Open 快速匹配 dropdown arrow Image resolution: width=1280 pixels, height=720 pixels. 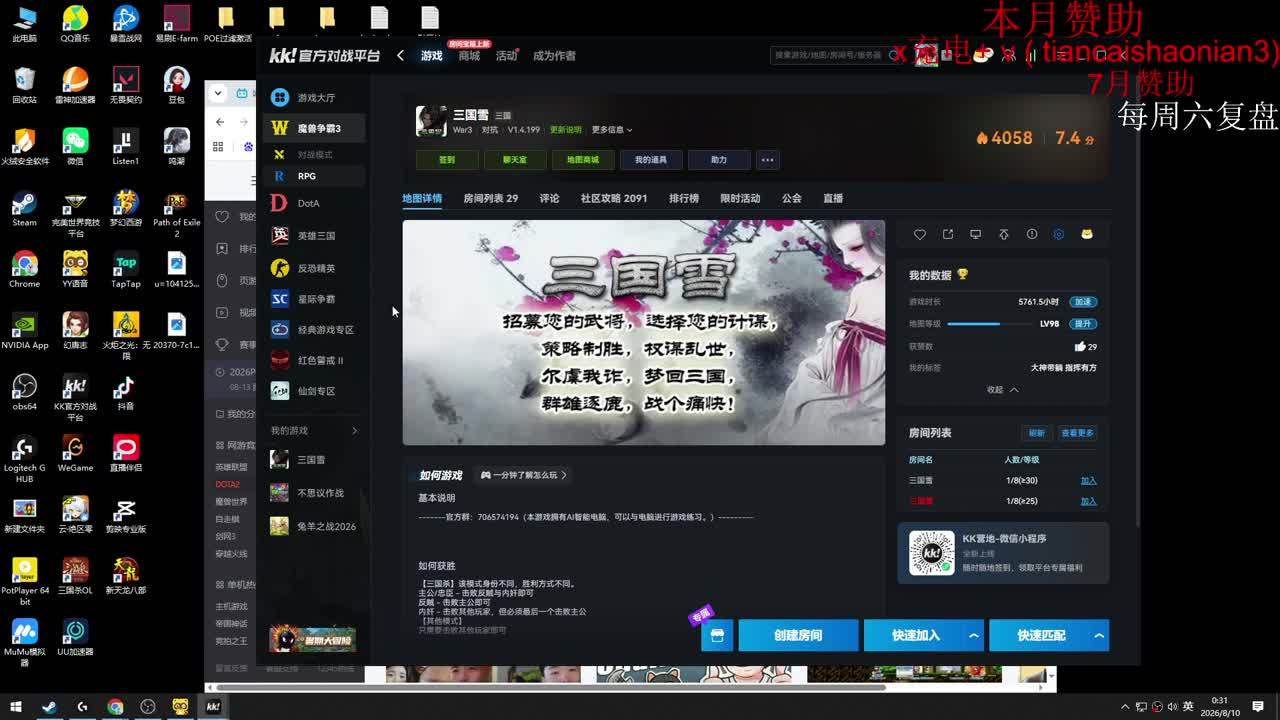click(1099, 636)
